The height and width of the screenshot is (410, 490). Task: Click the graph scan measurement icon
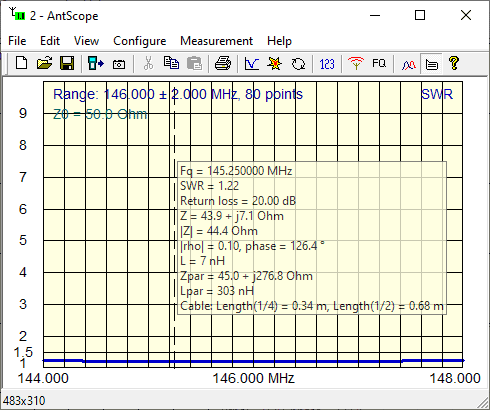(x=252, y=63)
